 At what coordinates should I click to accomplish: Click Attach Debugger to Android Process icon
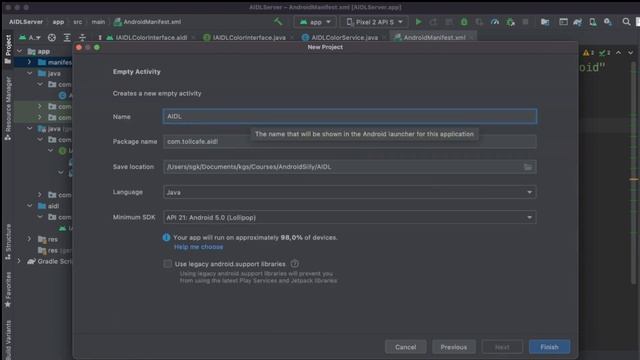point(510,22)
